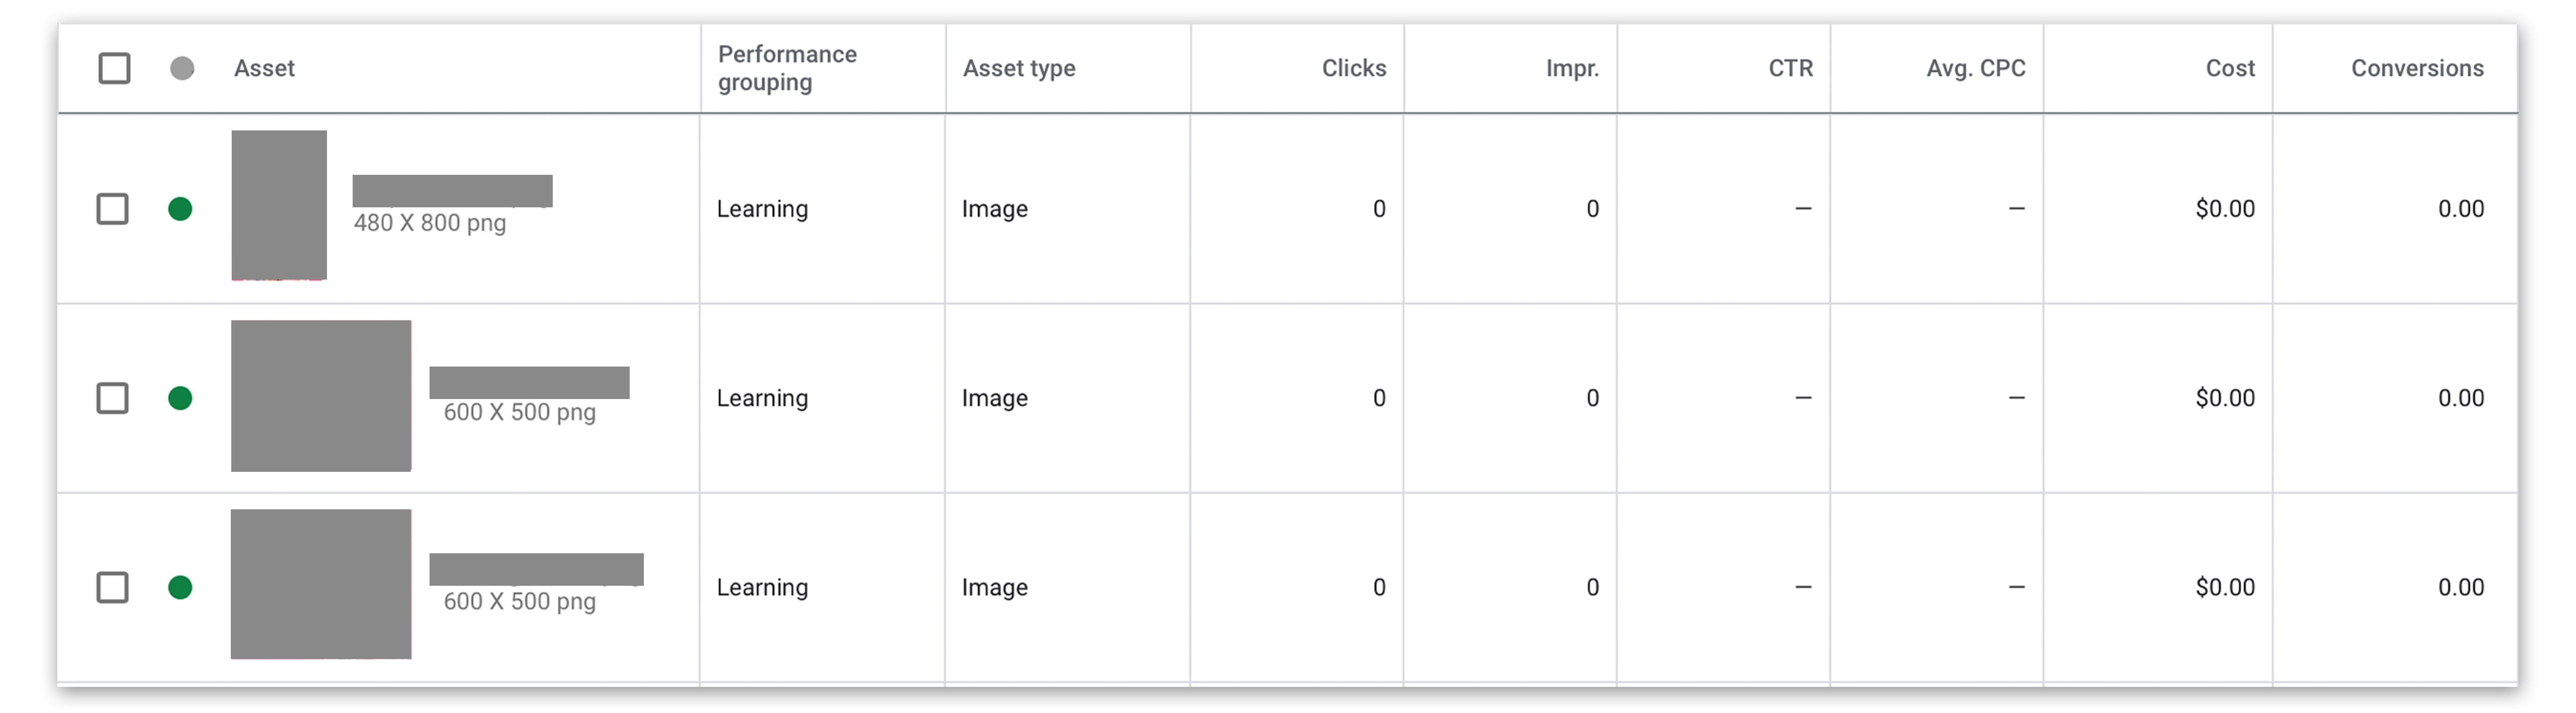Open the 480 X 800 image thumbnail
2576x713 pixels.
[279, 205]
